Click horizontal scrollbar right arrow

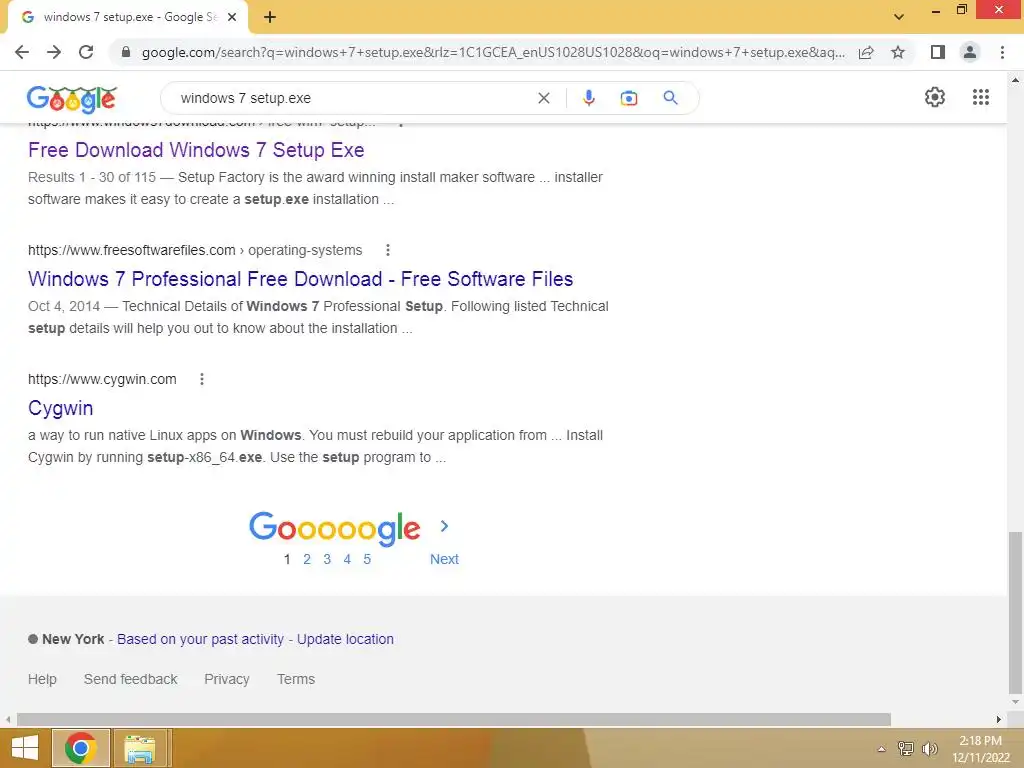pos(999,720)
